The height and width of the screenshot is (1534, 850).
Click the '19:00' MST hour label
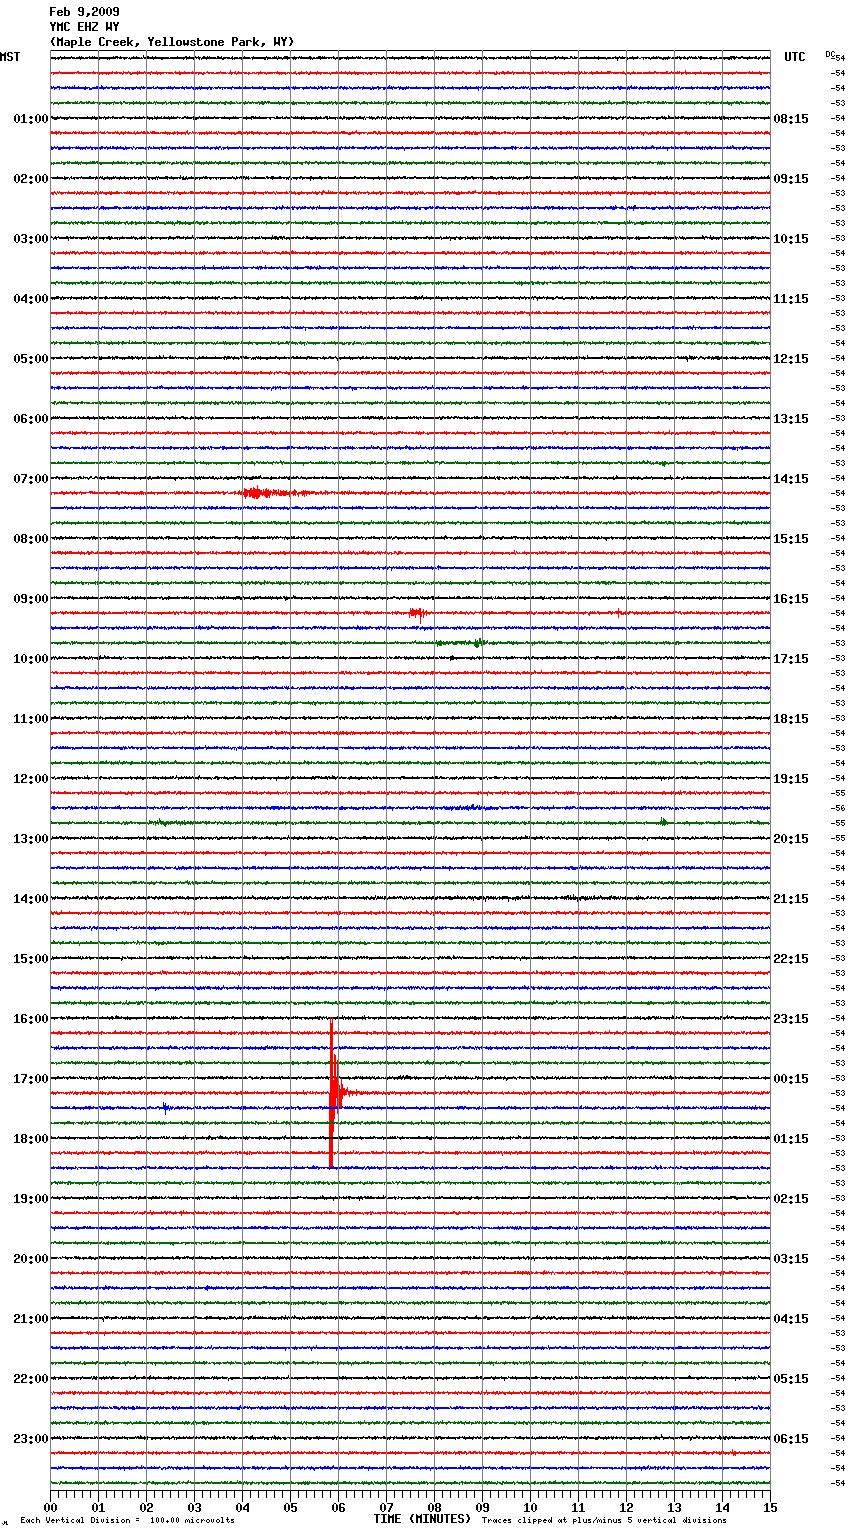pos(30,1199)
